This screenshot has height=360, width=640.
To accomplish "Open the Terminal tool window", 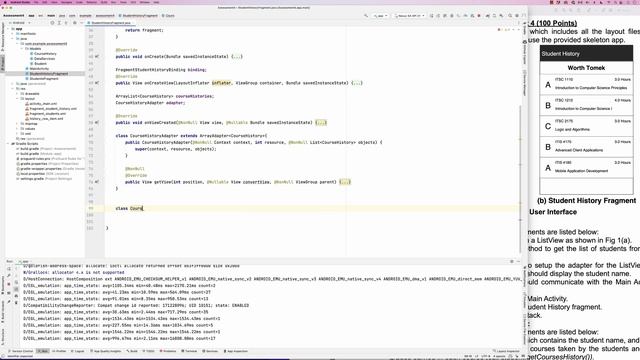I will tap(189, 351).
